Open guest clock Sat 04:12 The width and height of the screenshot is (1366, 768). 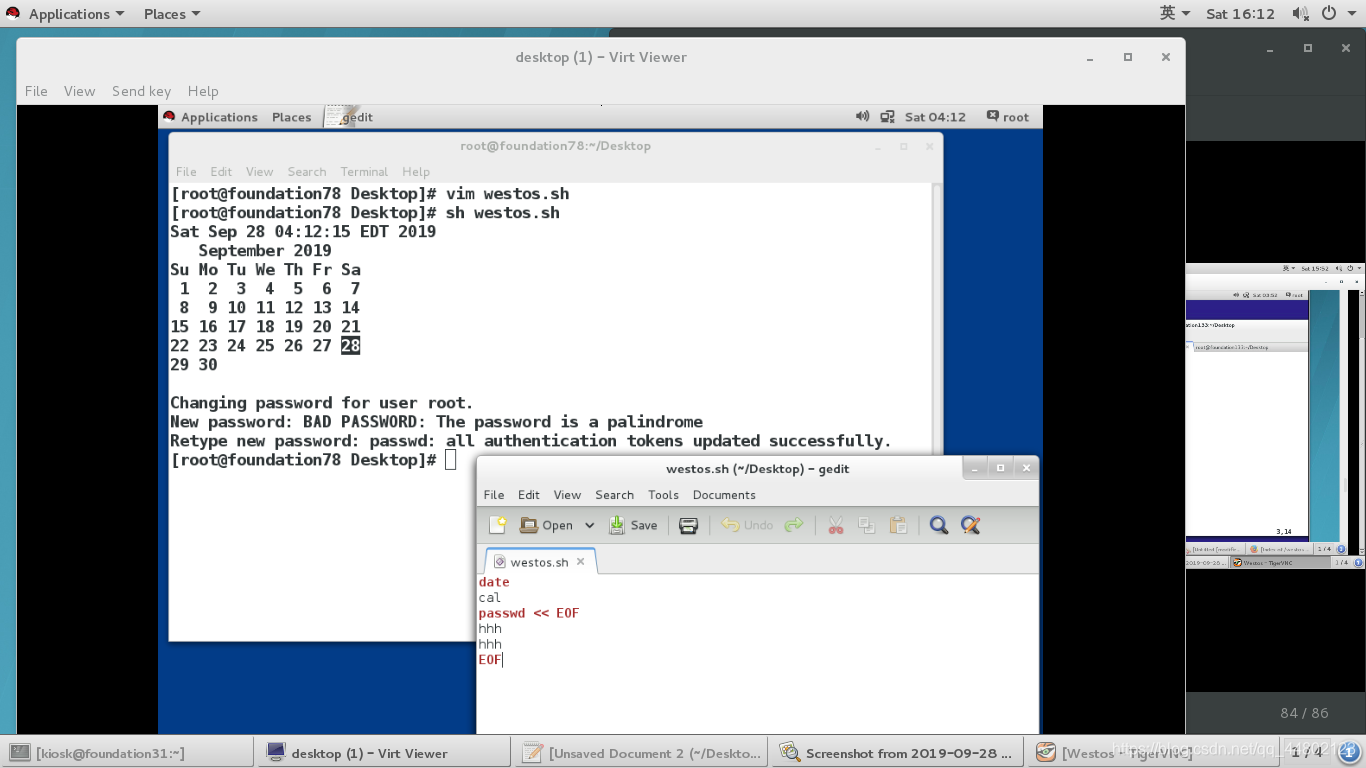935,117
